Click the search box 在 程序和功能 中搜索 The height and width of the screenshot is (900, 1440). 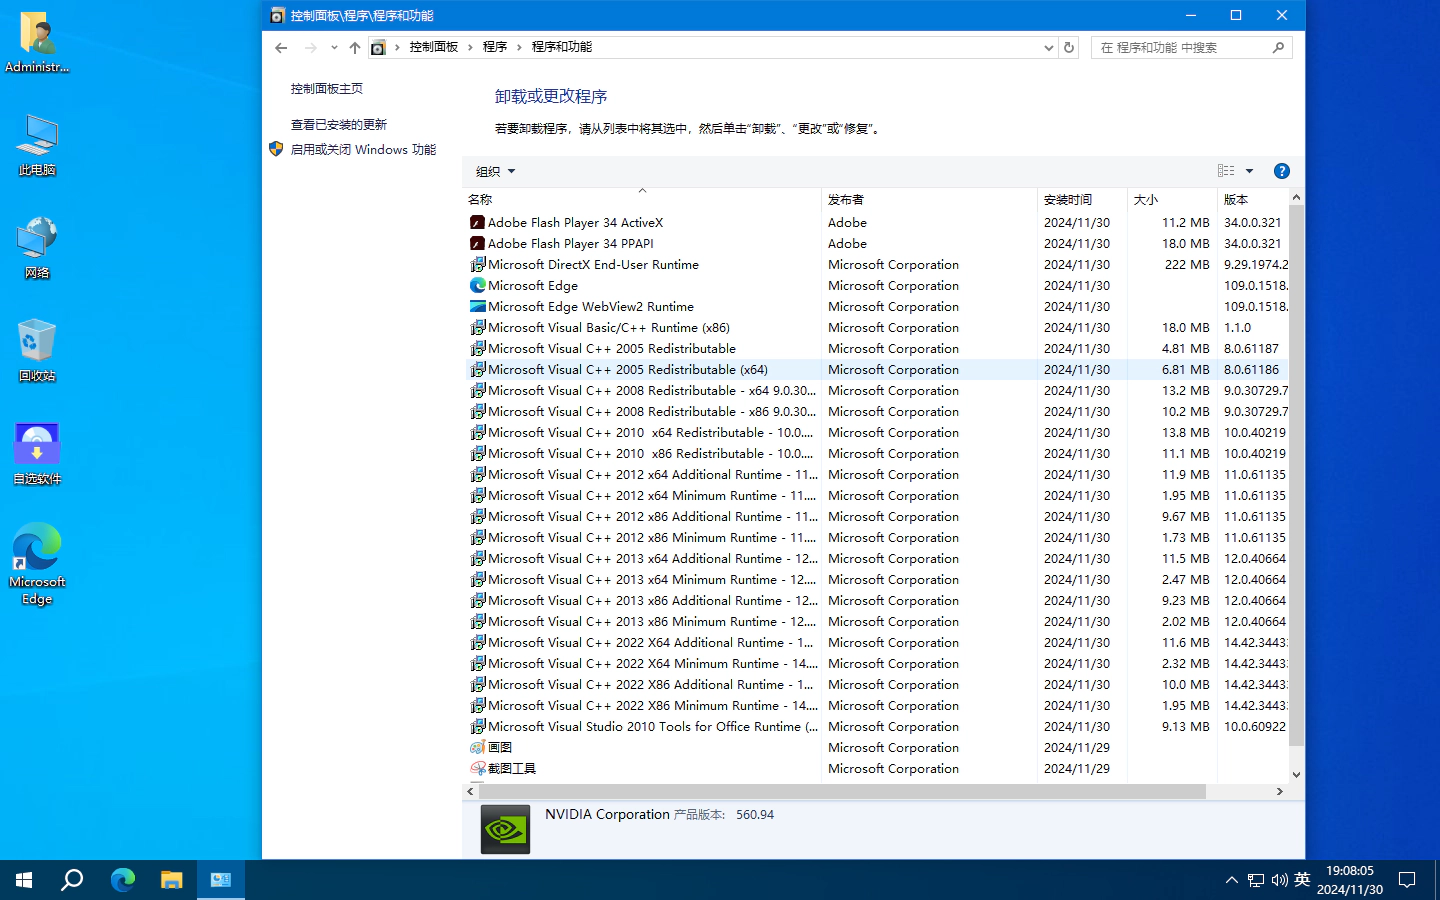[x=1191, y=47]
